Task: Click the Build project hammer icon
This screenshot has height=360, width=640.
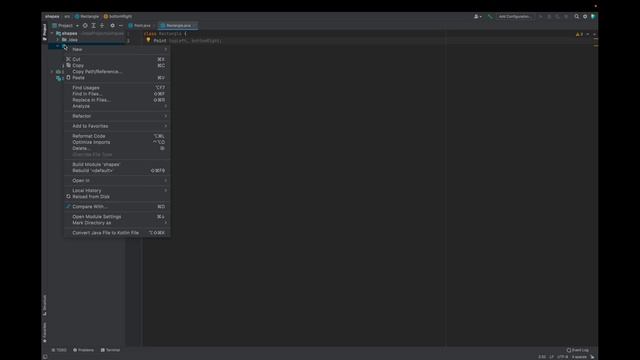Action: pos(490,17)
